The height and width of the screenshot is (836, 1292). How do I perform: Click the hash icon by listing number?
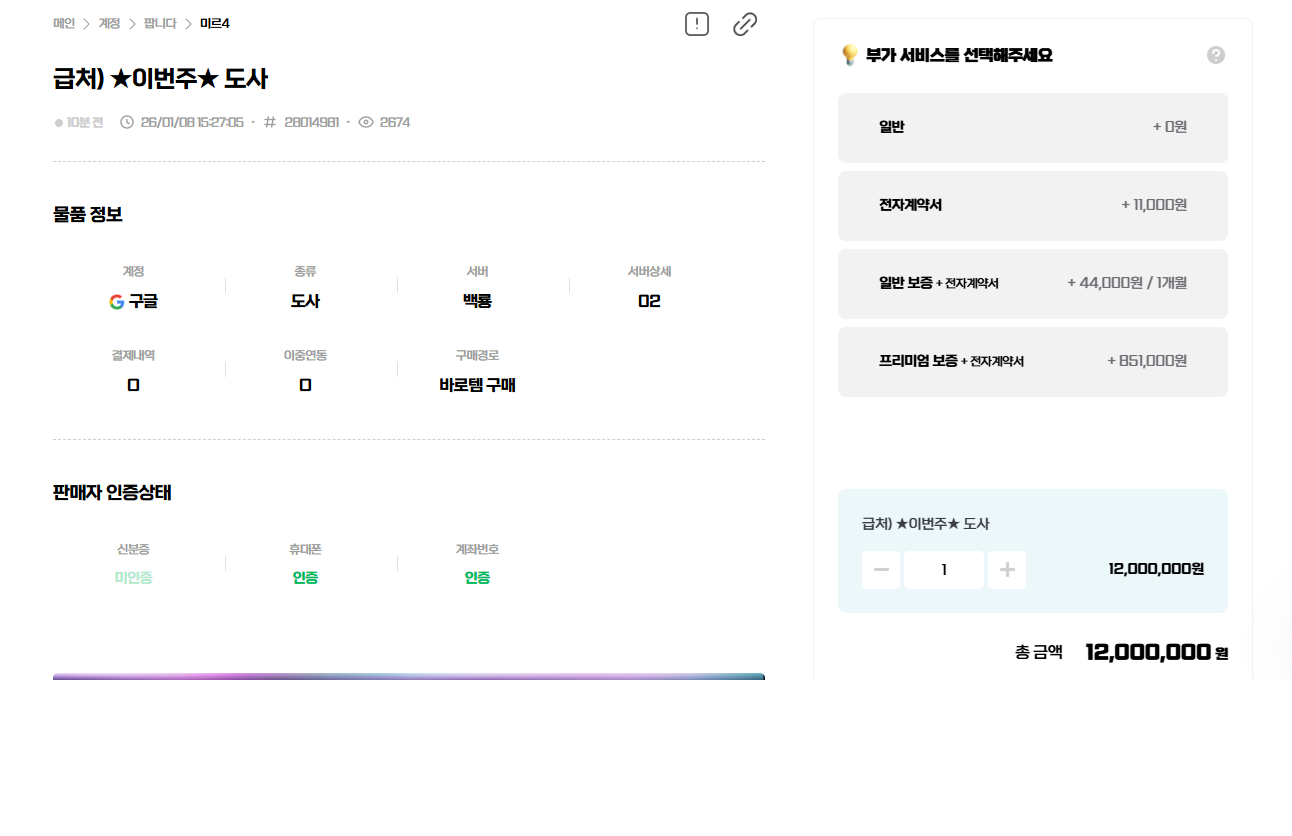click(x=270, y=122)
